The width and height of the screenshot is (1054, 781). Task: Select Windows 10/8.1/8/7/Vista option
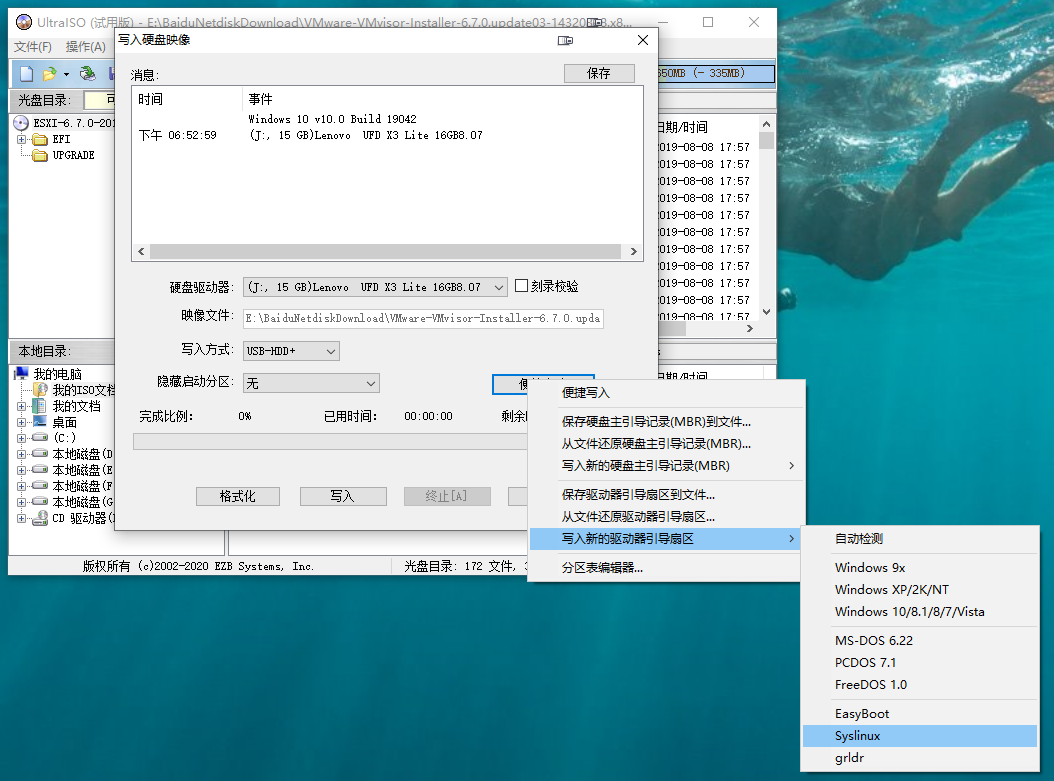pos(920,612)
